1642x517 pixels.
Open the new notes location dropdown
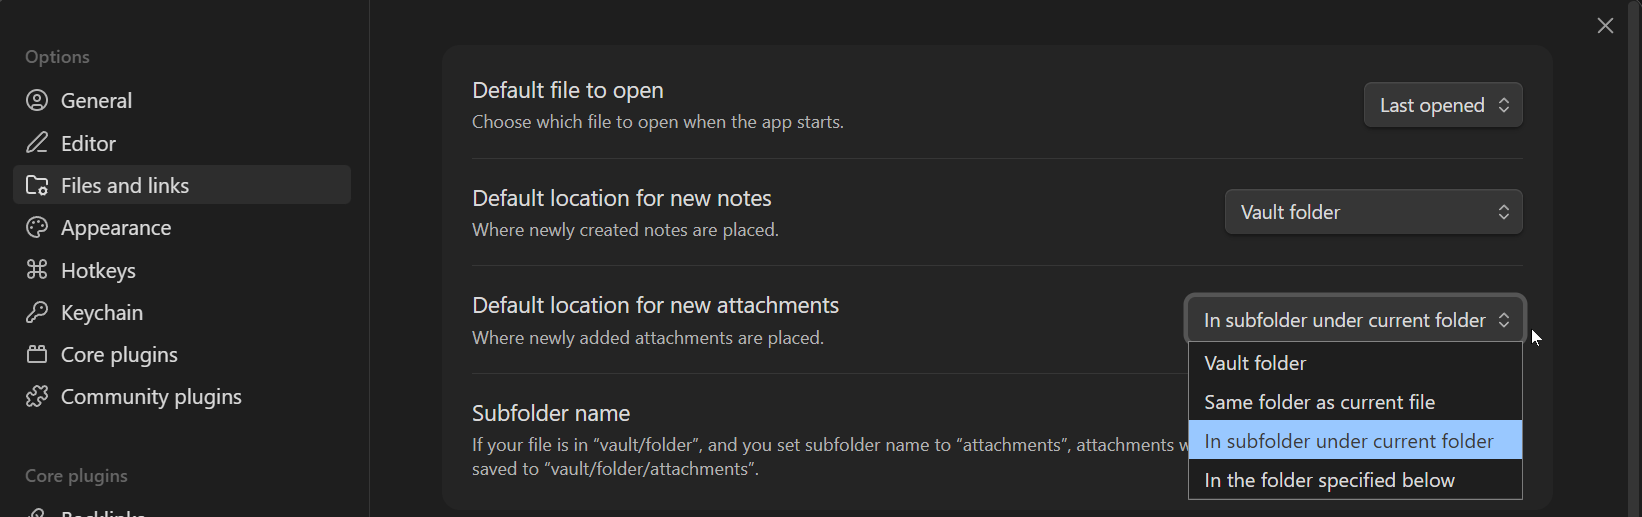click(x=1374, y=212)
